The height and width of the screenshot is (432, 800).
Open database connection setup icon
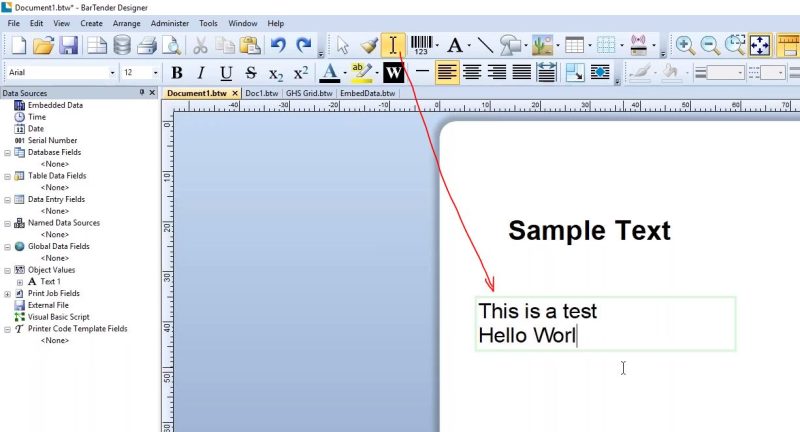(122, 45)
